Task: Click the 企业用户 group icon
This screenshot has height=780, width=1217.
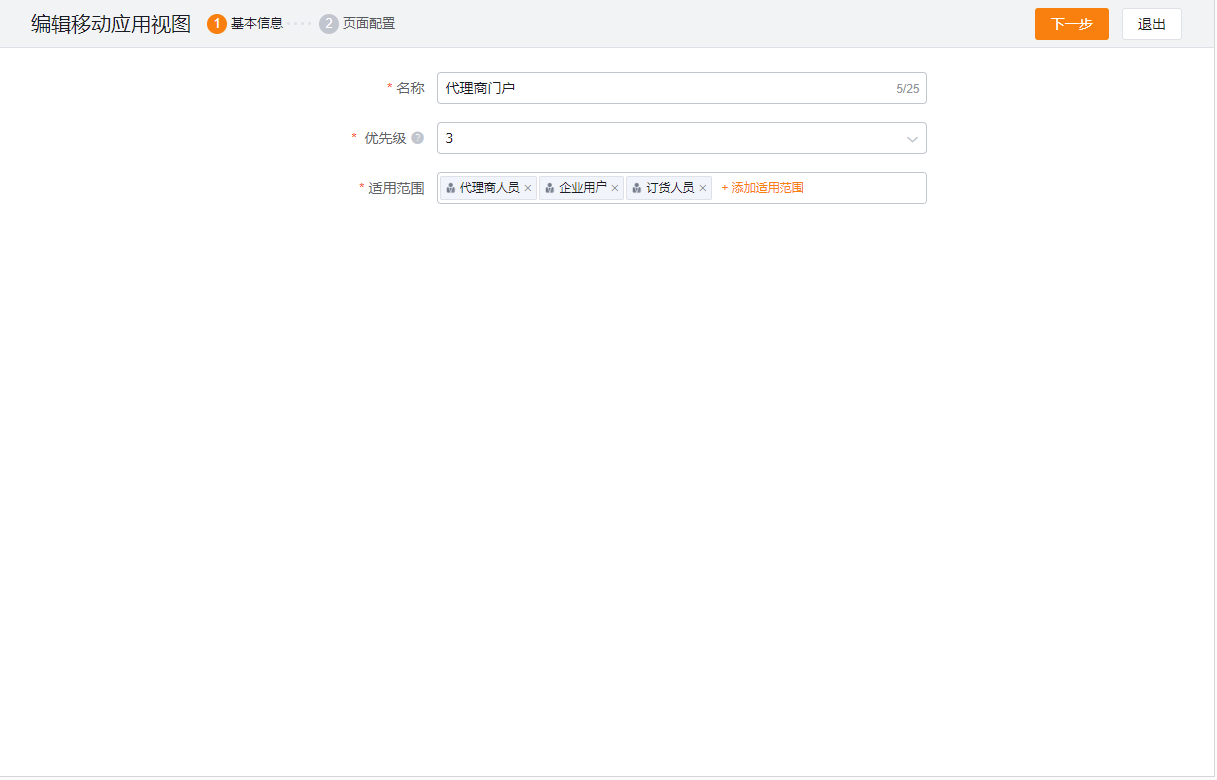Action: [x=550, y=188]
